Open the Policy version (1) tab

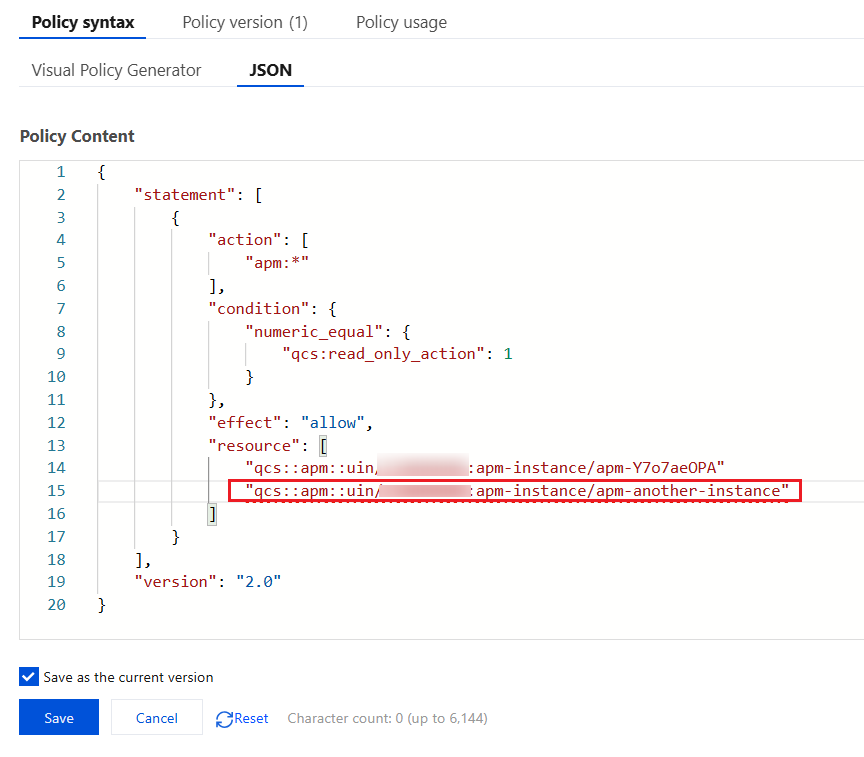[245, 22]
